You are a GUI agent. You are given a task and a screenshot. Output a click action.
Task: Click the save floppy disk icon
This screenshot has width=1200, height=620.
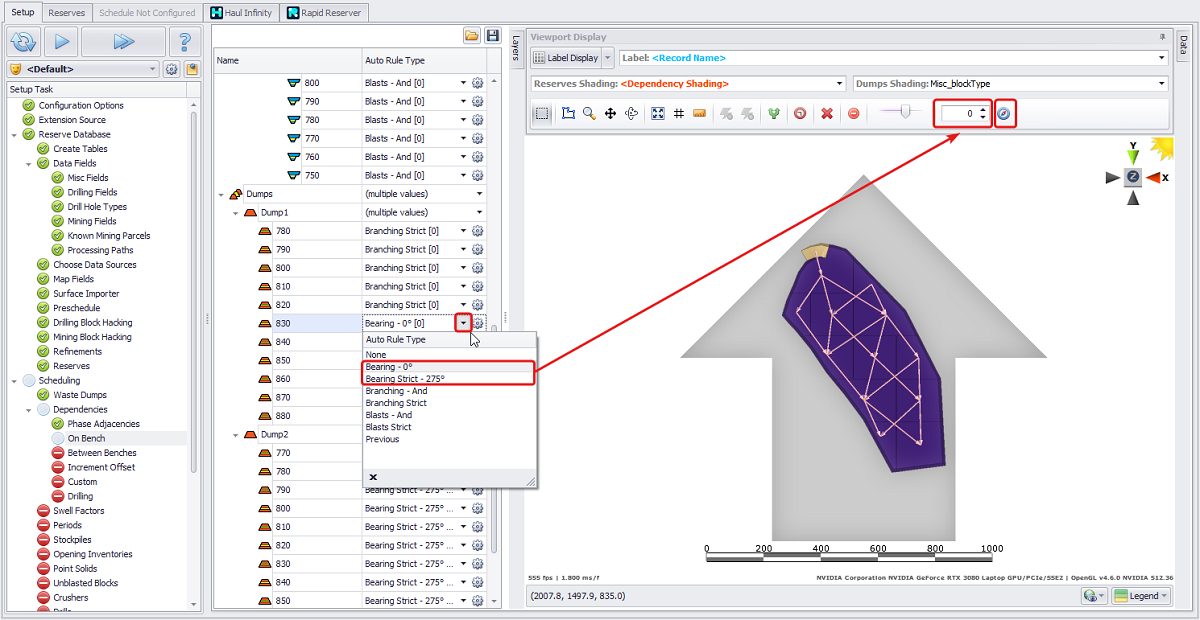tap(492, 36)
